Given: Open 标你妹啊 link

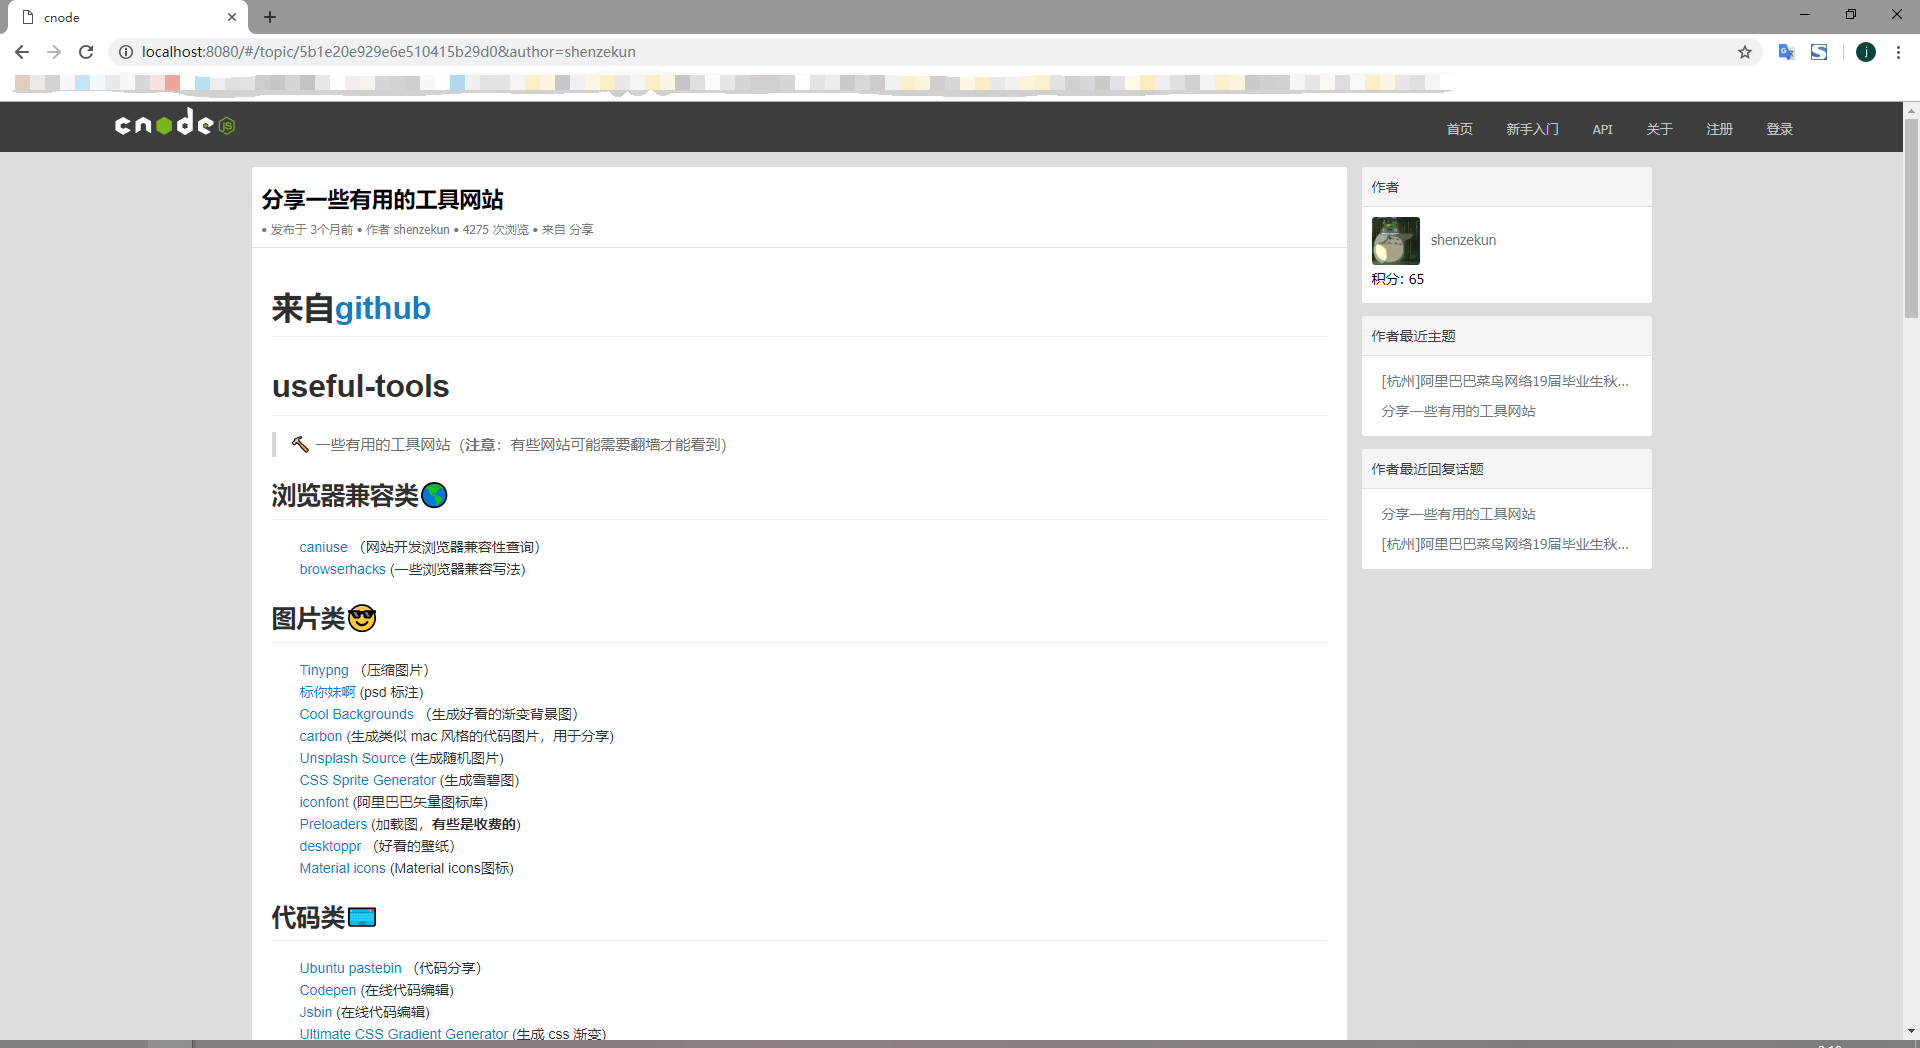Looking at the screenshot, I should [x=327, y=692].
